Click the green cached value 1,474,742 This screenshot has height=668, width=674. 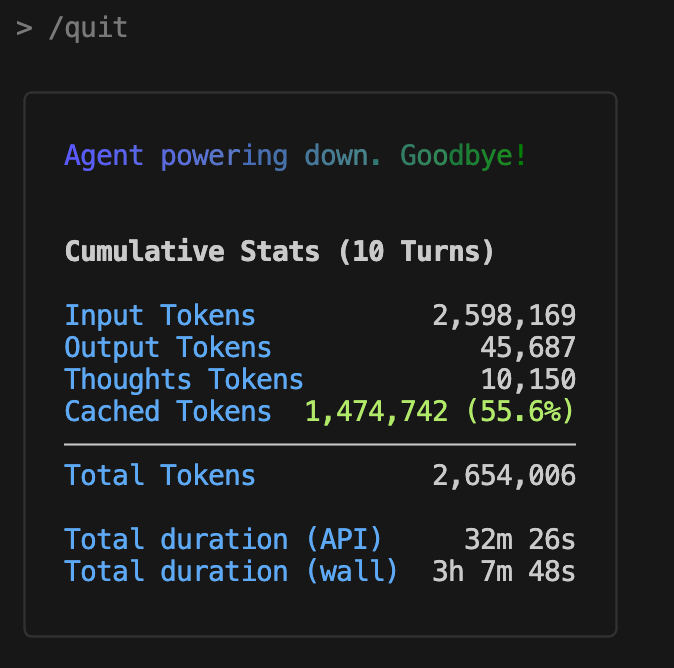(x=377, y=412)
